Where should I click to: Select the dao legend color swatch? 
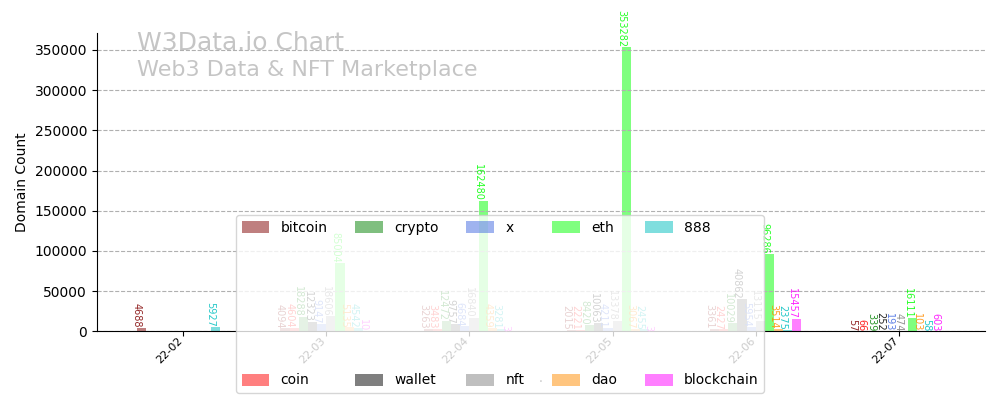[x=565, y=380]
